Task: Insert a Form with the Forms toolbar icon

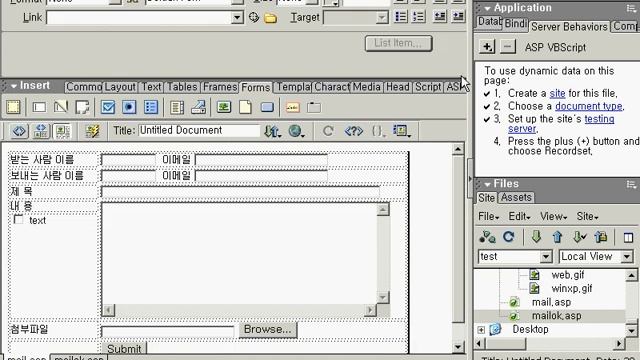Action: 13,107
